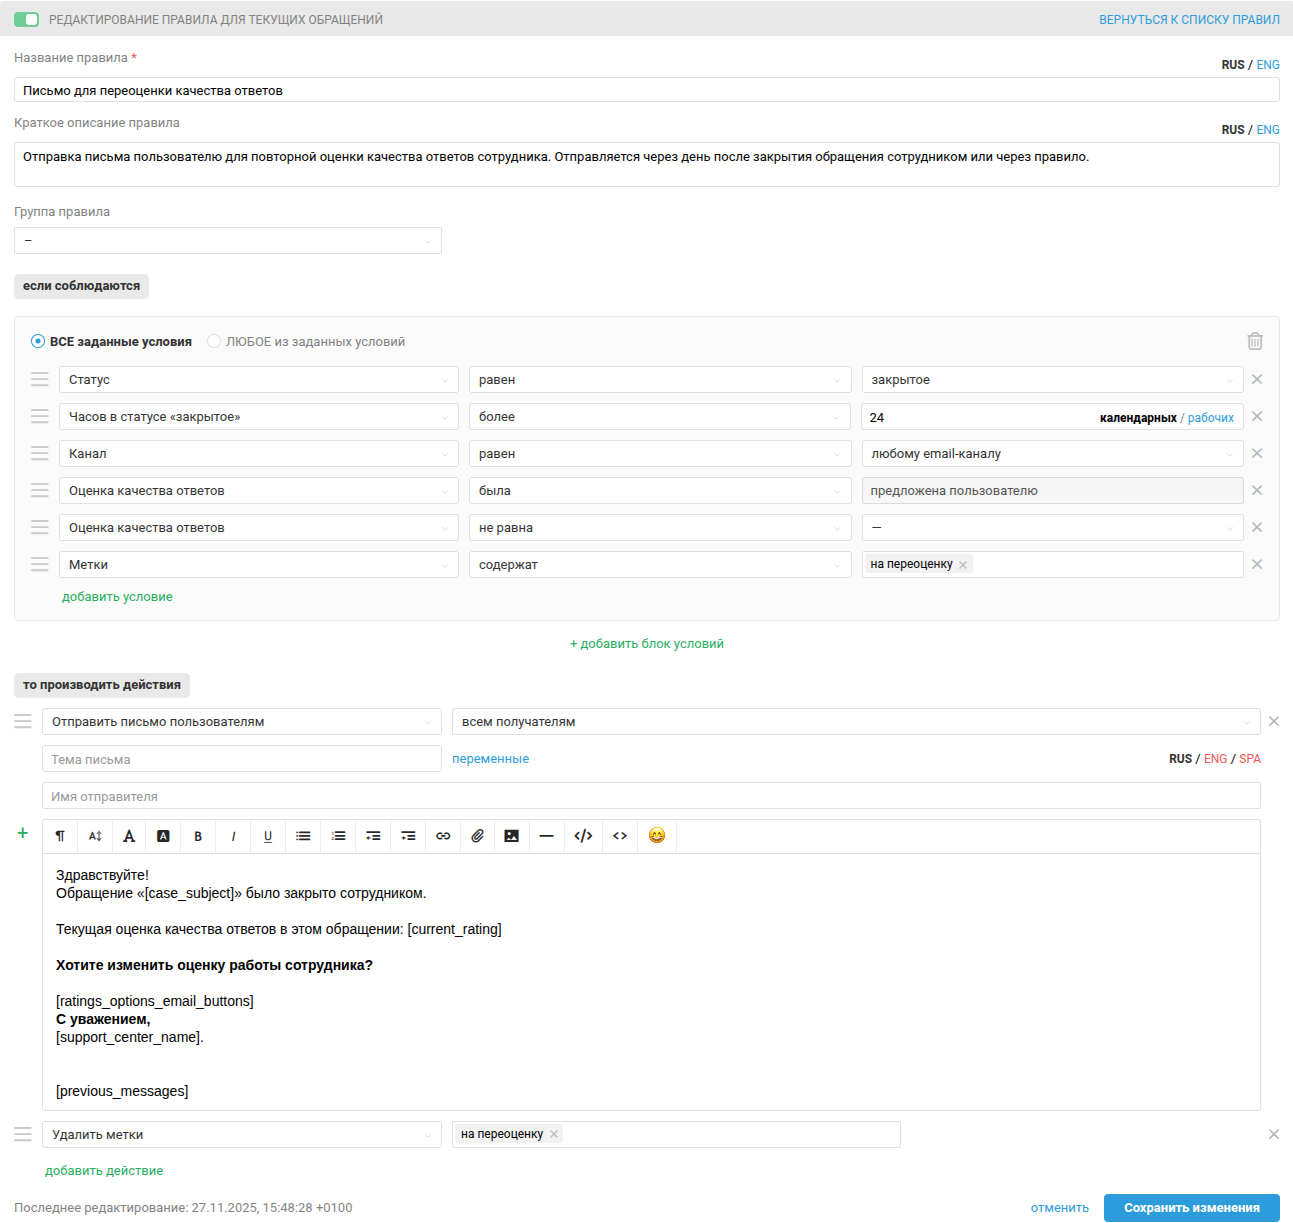
Task: Expand the 'закрытое' status value dropdown
Action: pyautogui.click(x=1052, y=380)
